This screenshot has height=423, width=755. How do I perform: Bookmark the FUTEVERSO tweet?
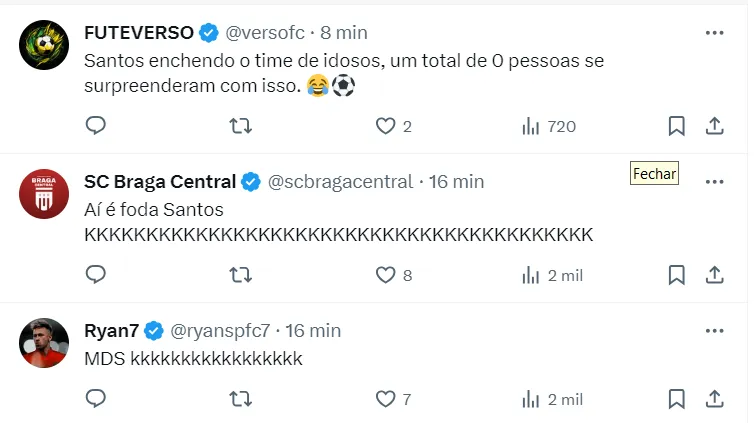pos(676,126)
